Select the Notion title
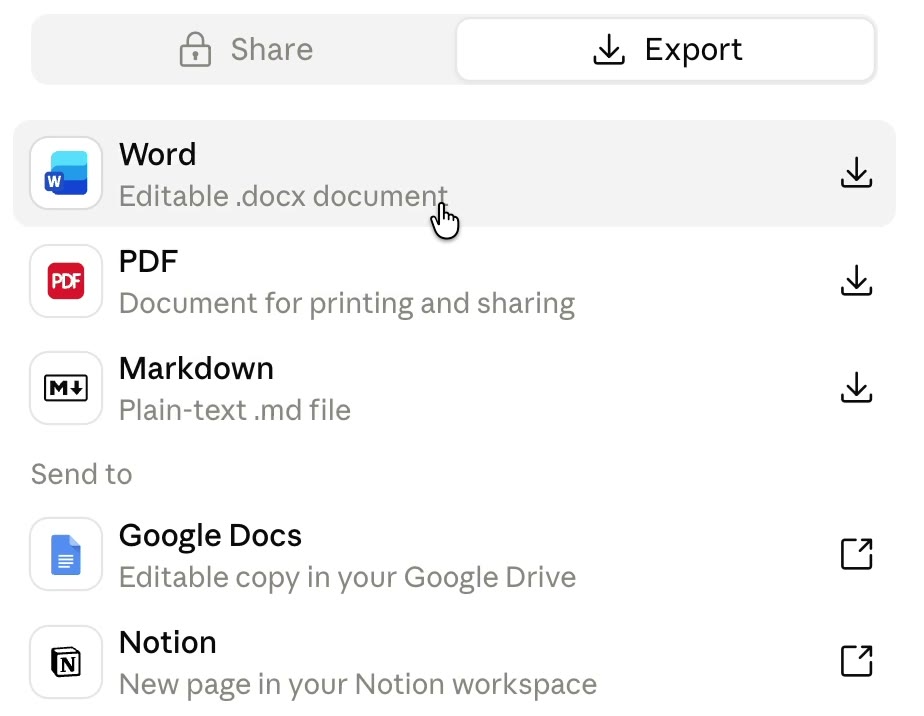Image resolution: width=924 pixels, height=716 pixels. pos(168,642)
